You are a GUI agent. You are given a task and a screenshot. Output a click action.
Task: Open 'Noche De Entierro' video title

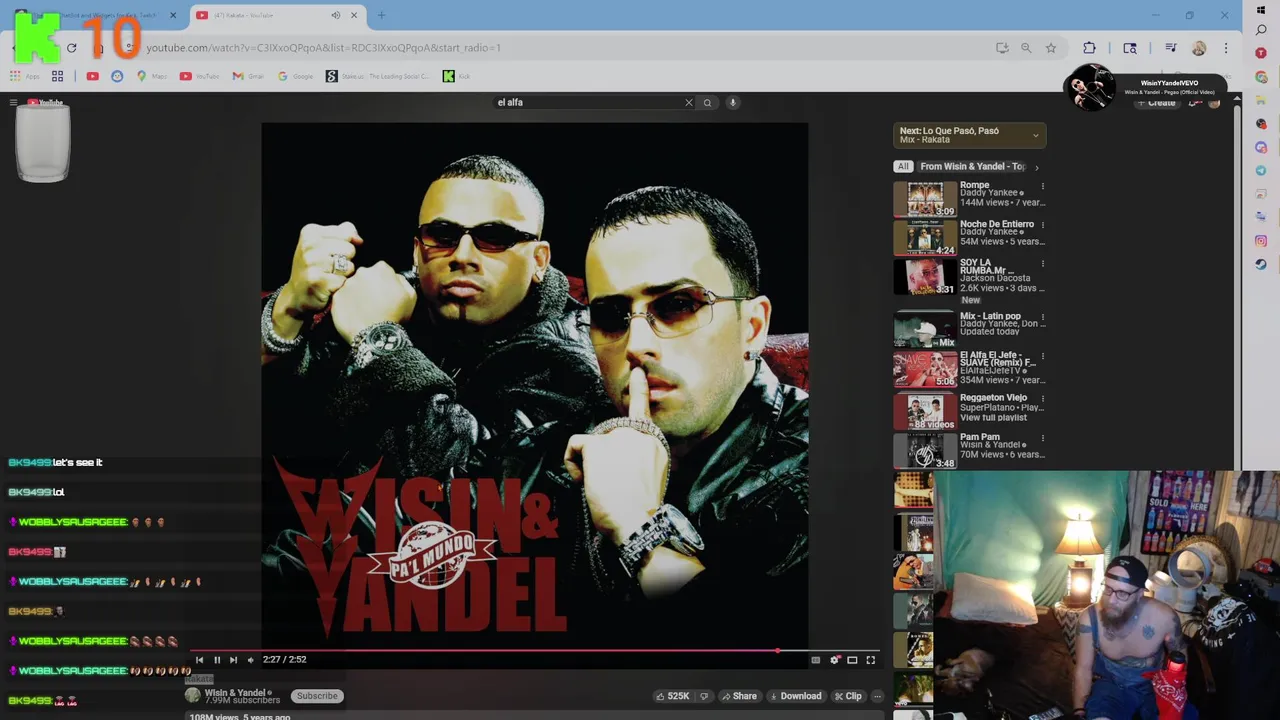pyautogui.click(x=997, y=224)
